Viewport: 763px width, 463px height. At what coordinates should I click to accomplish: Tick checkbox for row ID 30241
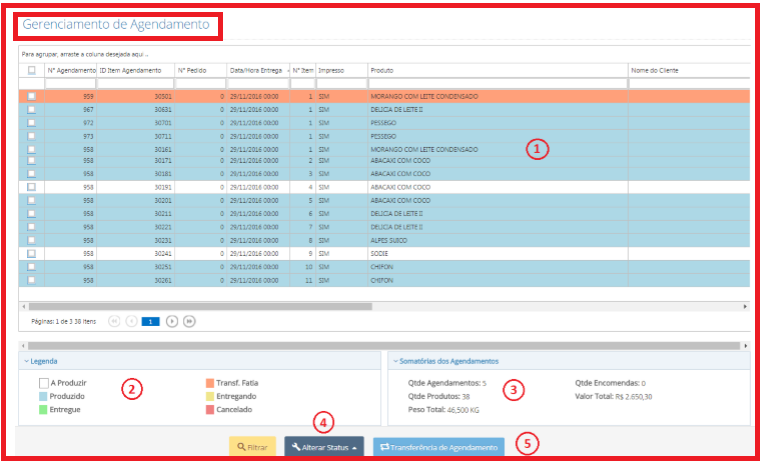[32, 254]
